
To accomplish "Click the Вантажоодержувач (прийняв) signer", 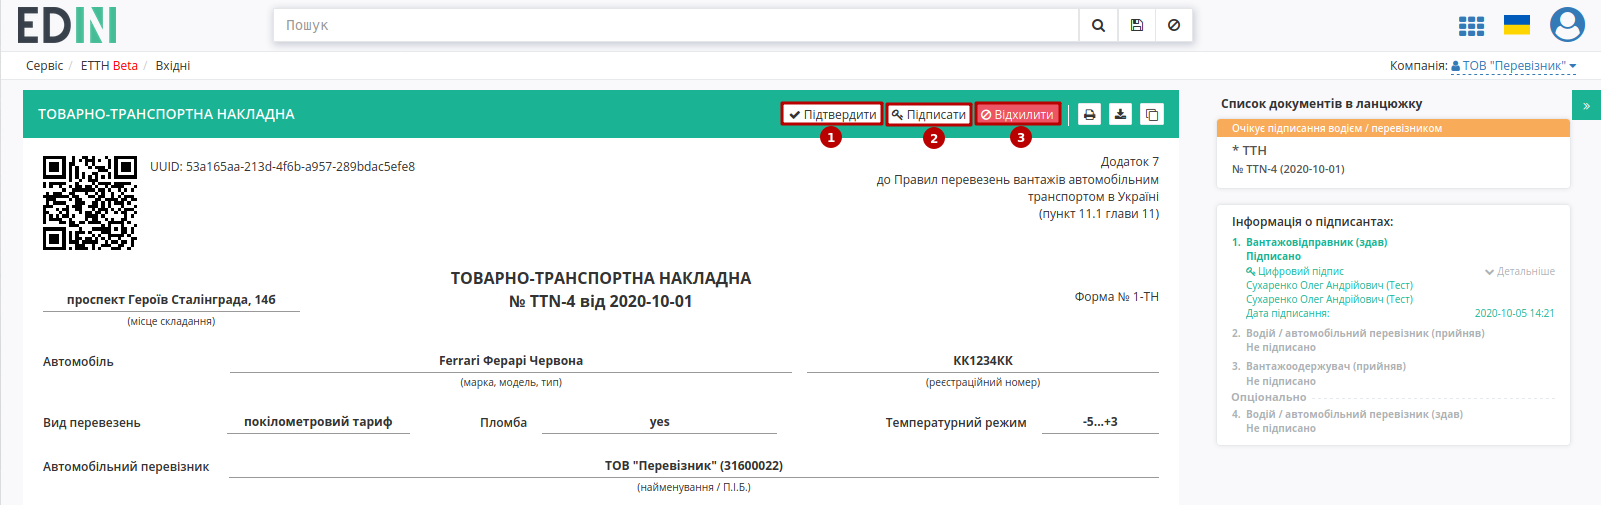I will [1326, 366].
